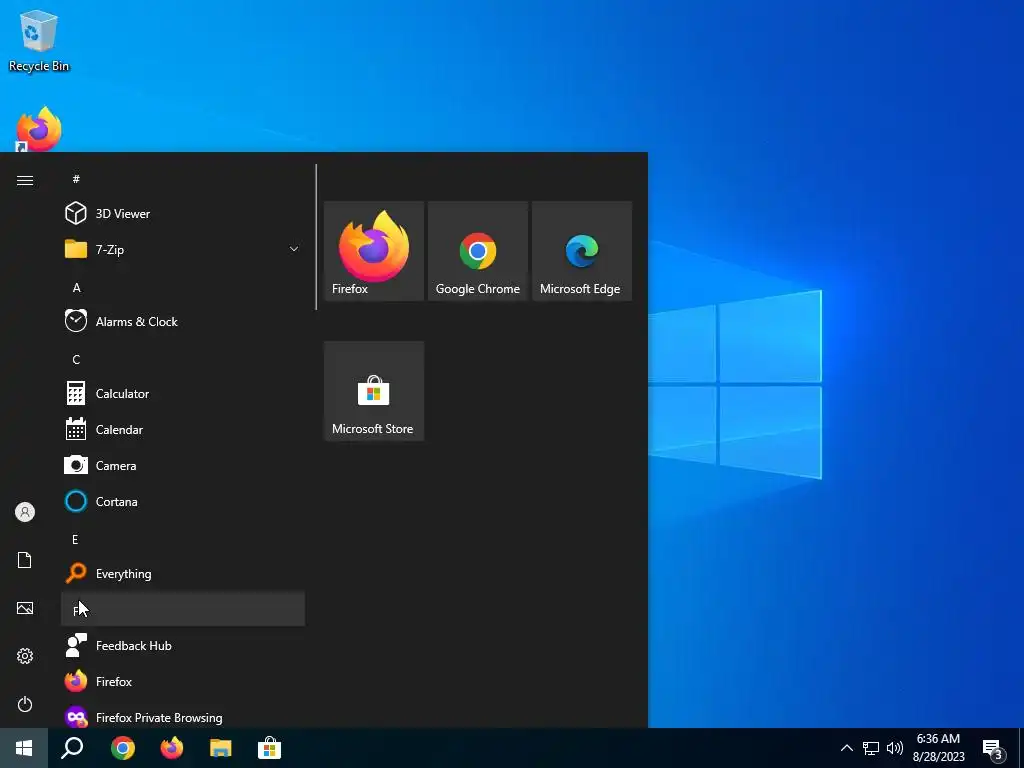Open 3D Viewer from the app list
This screenshot has width=1024, height=768.
[183, 214]
